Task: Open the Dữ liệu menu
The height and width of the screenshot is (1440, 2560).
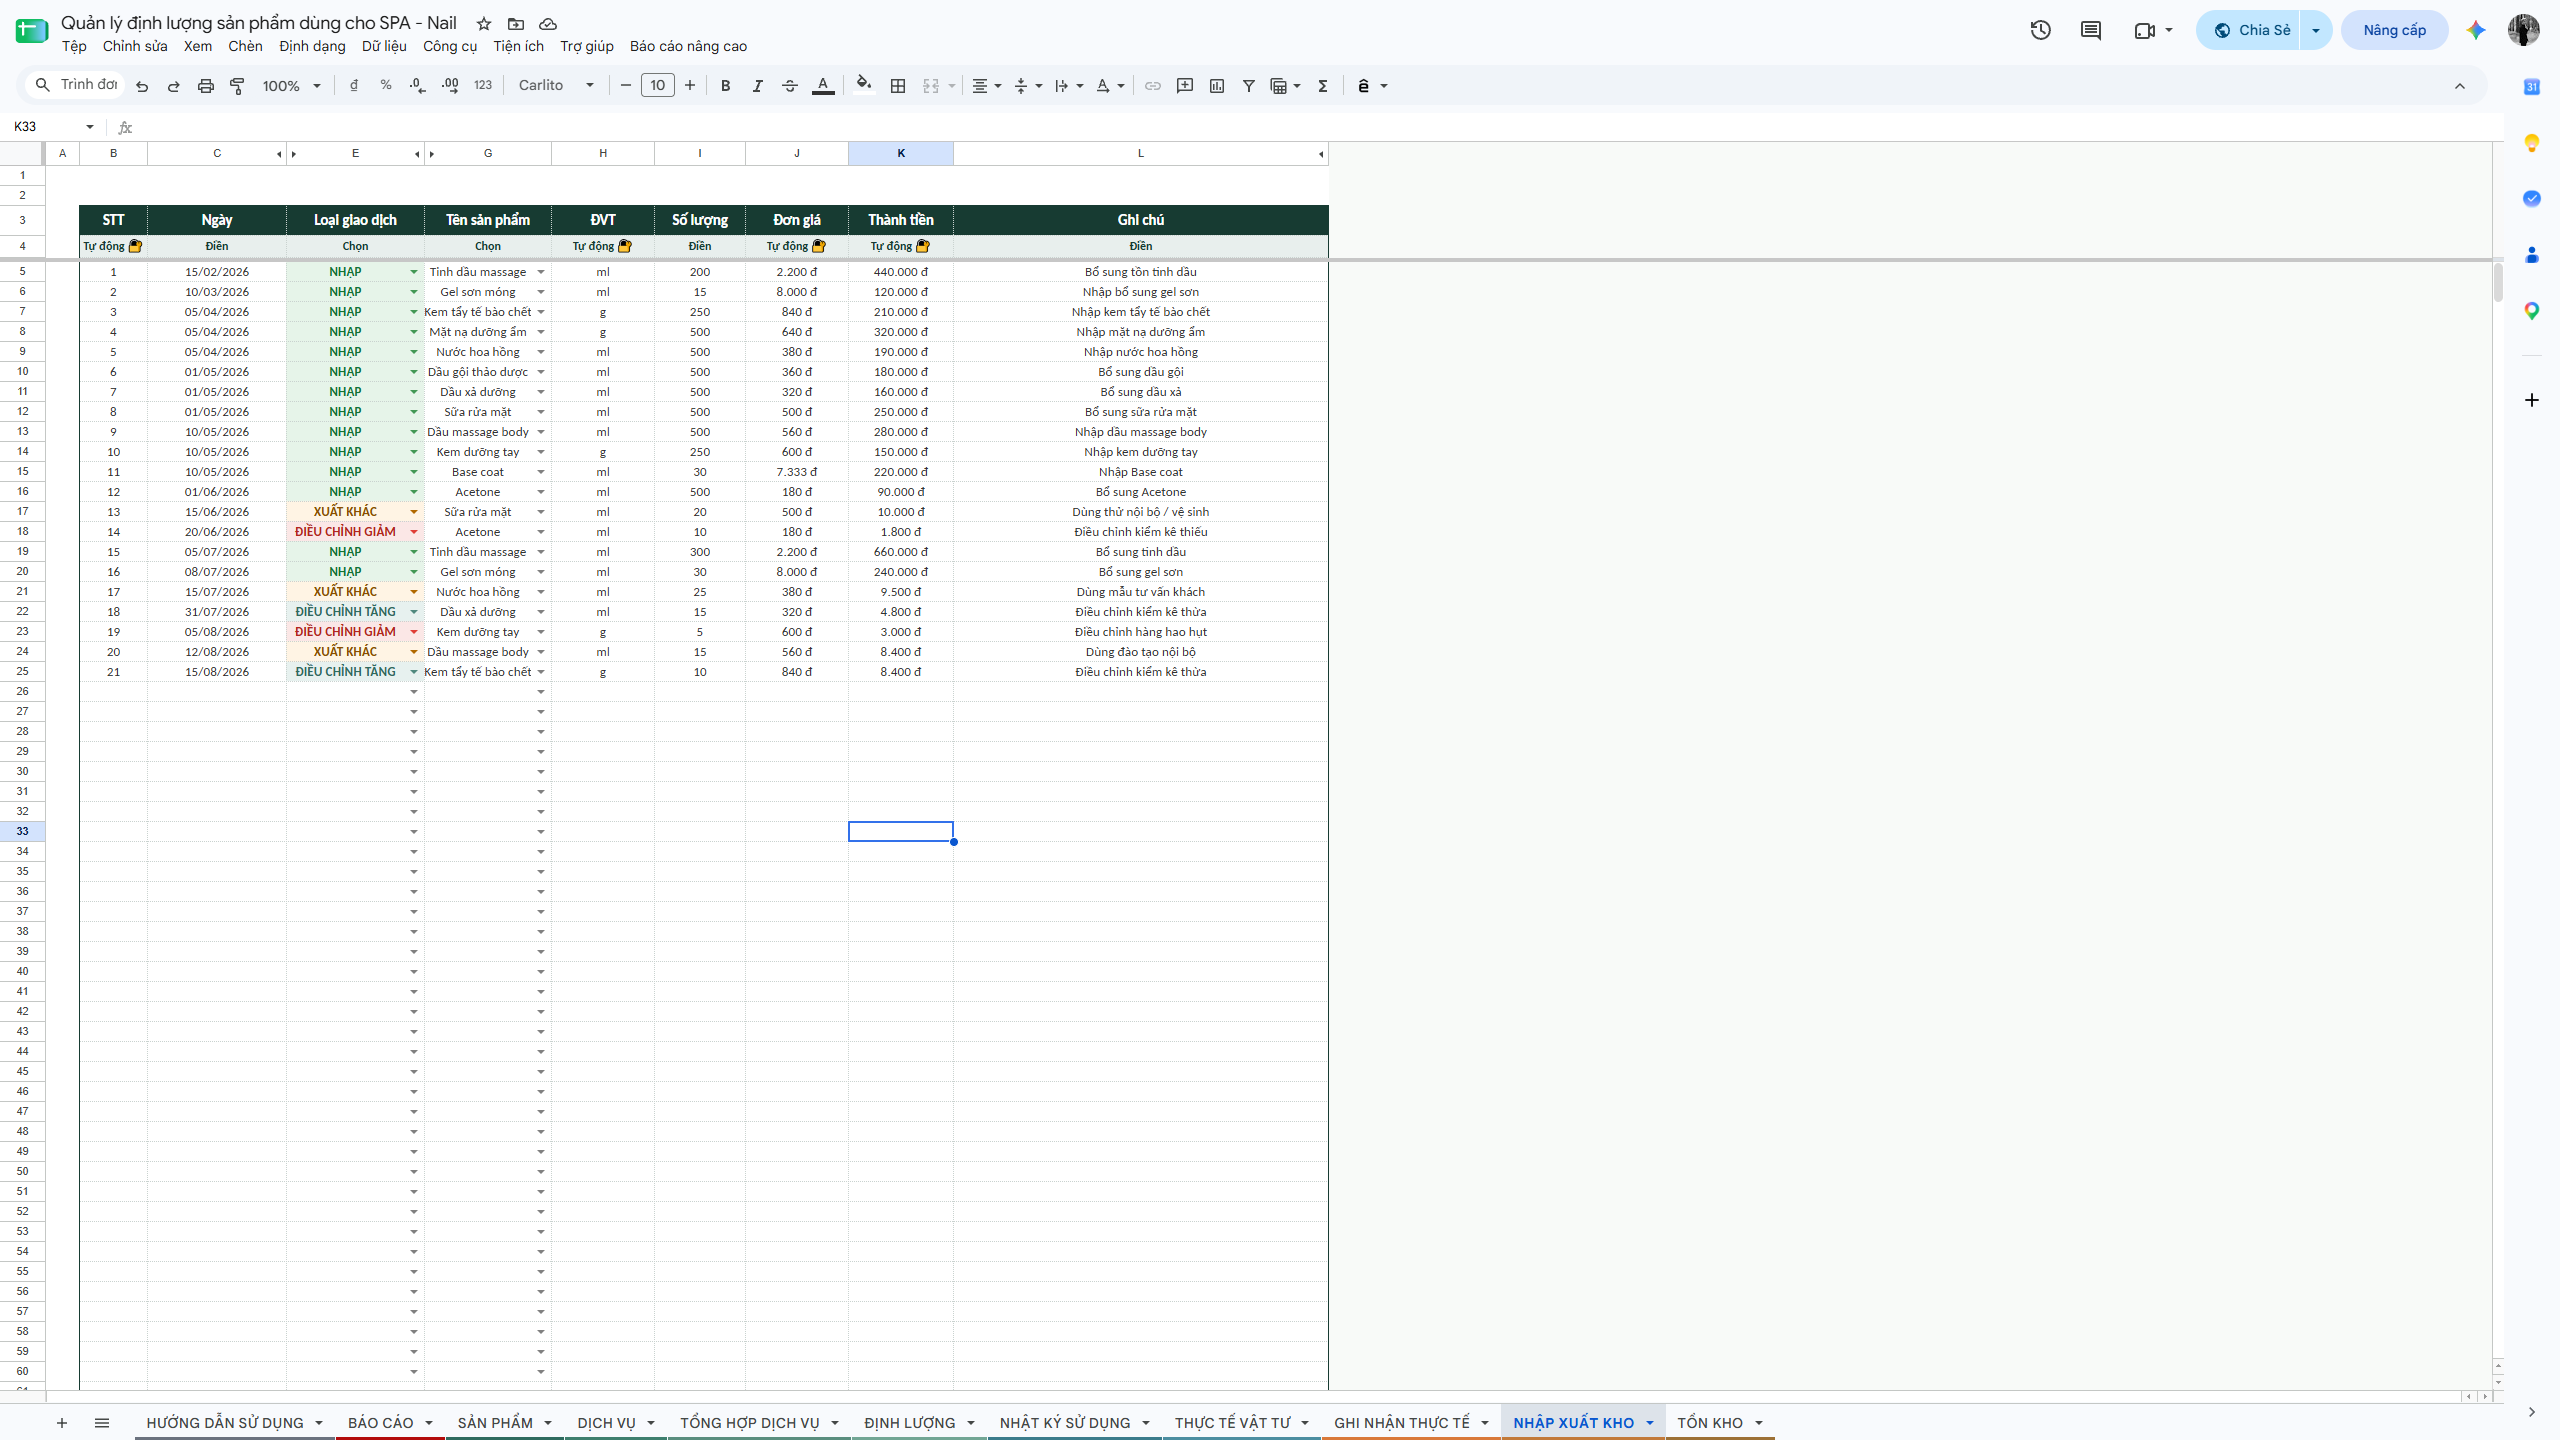Action: (384, 46)
